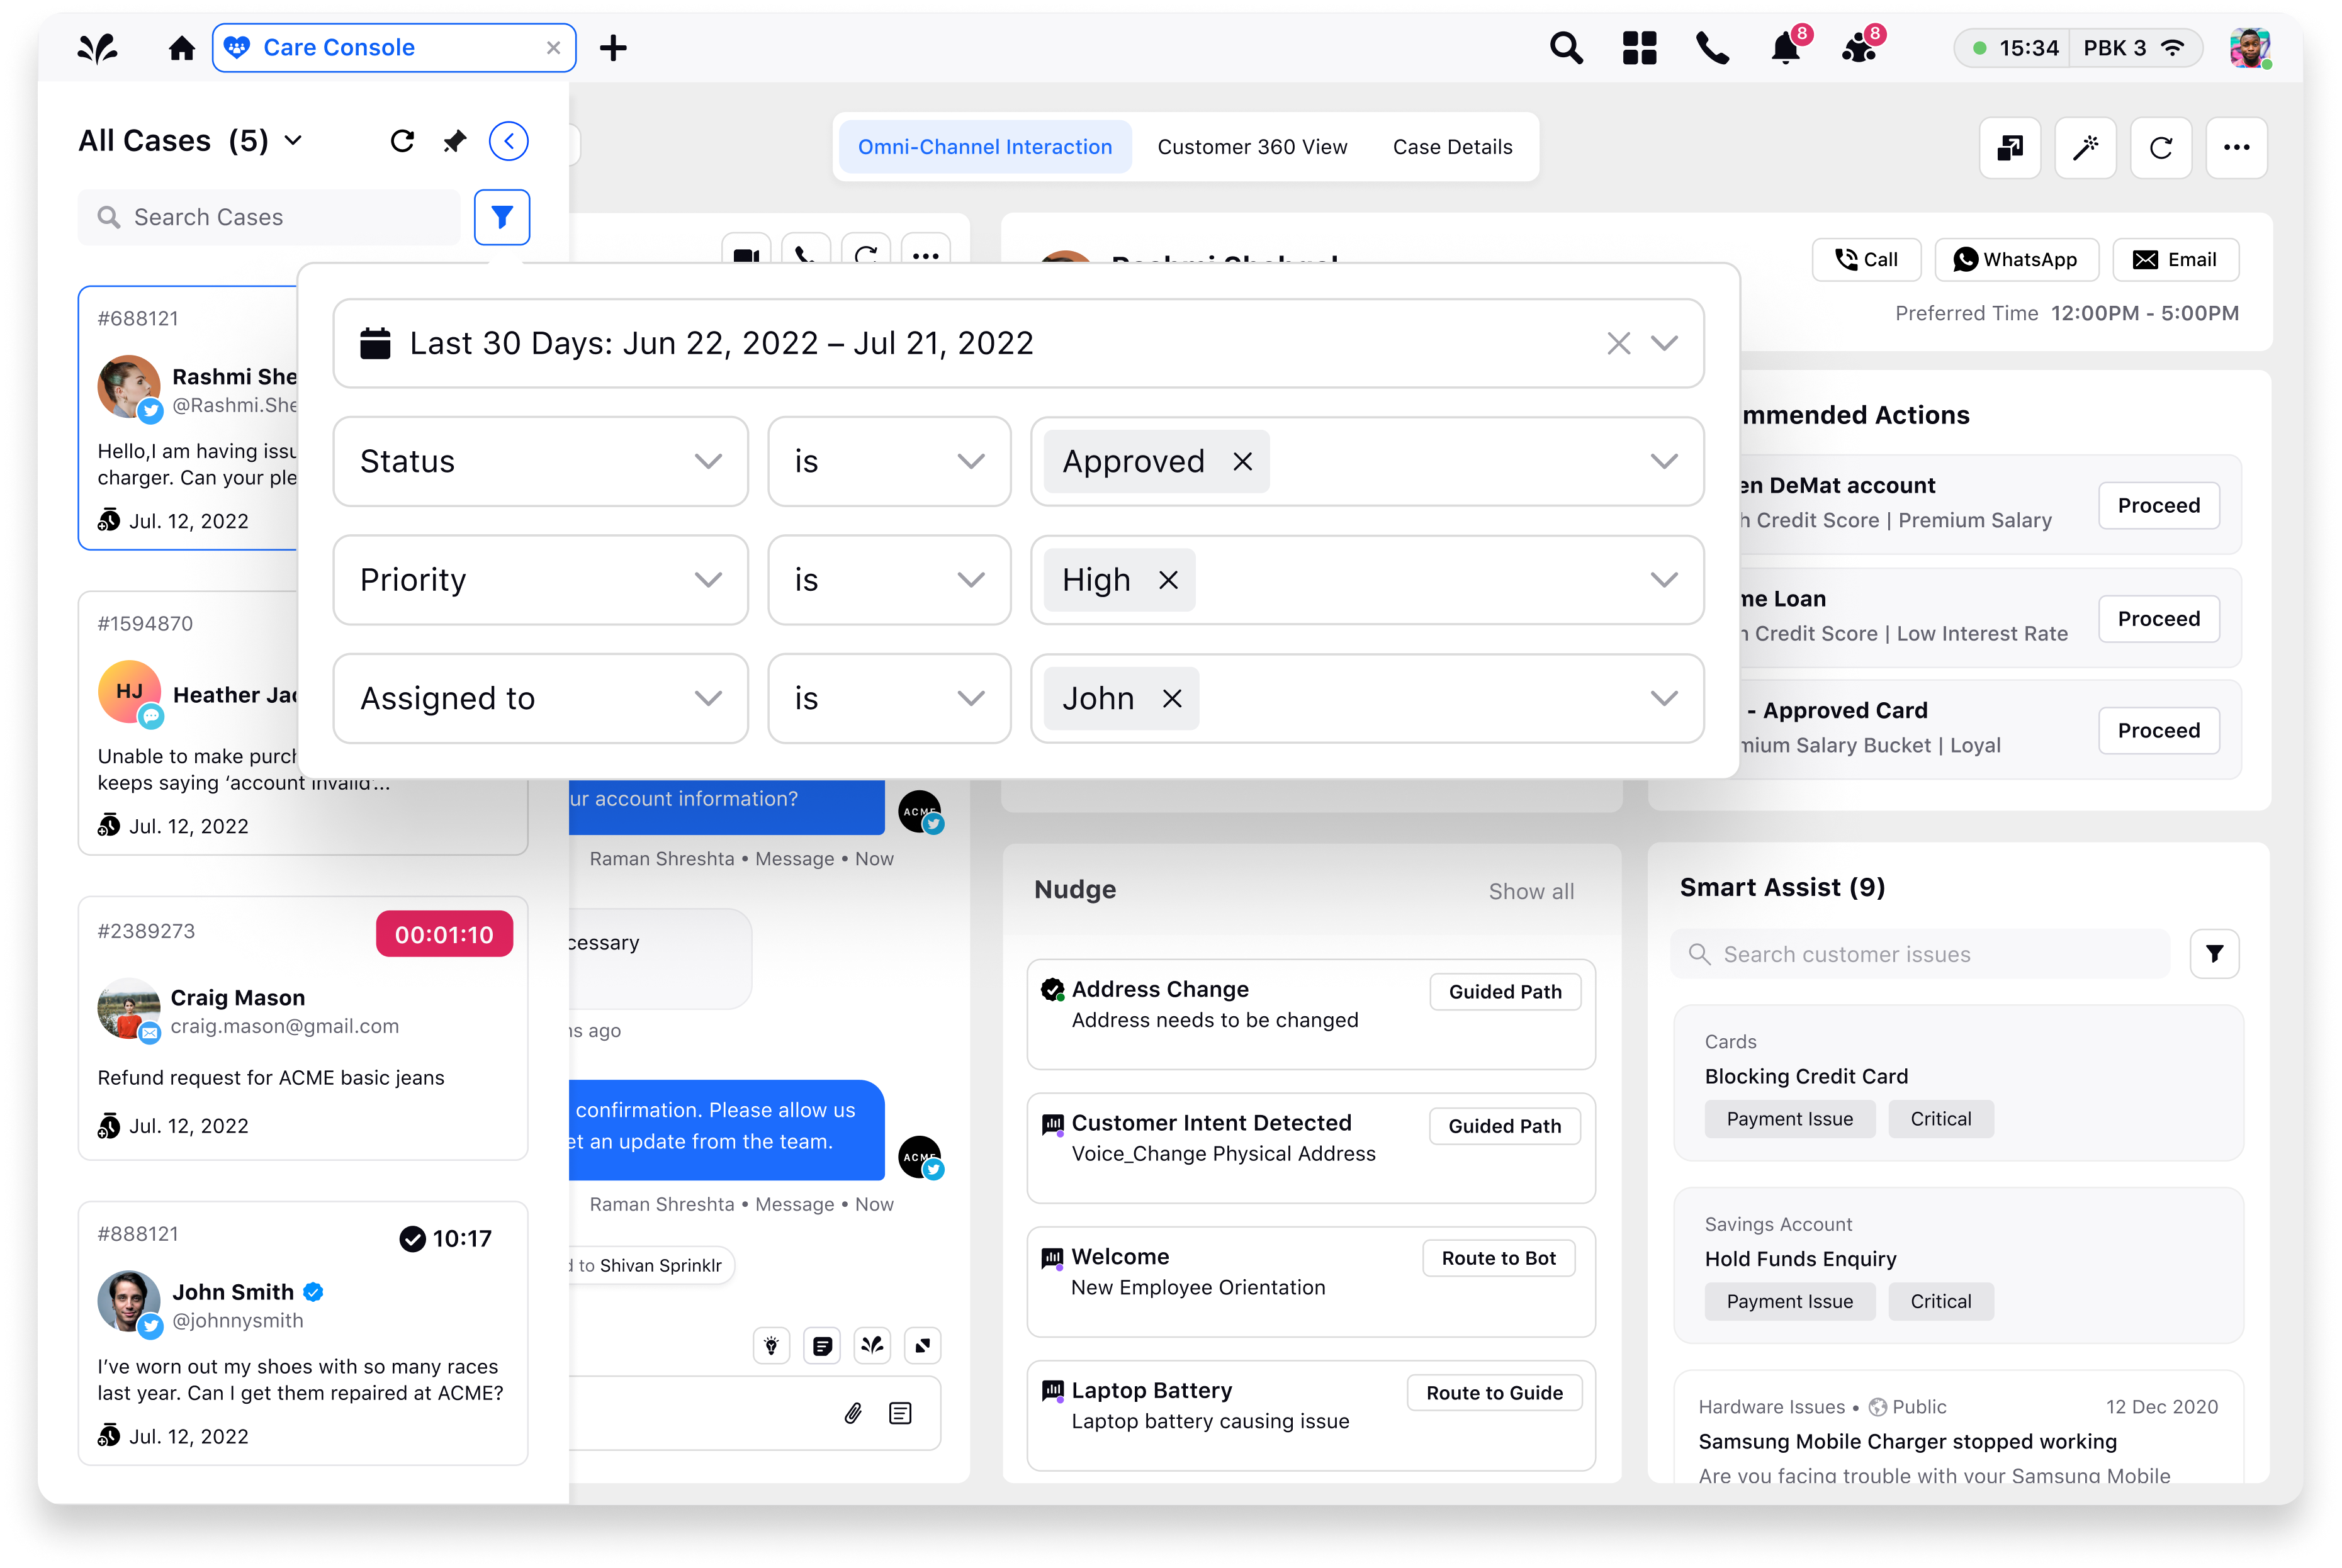The height and width of the screenshot is (1568, 2342).
Task: Remove the Approved status chip
Action: coord(1242,461)
